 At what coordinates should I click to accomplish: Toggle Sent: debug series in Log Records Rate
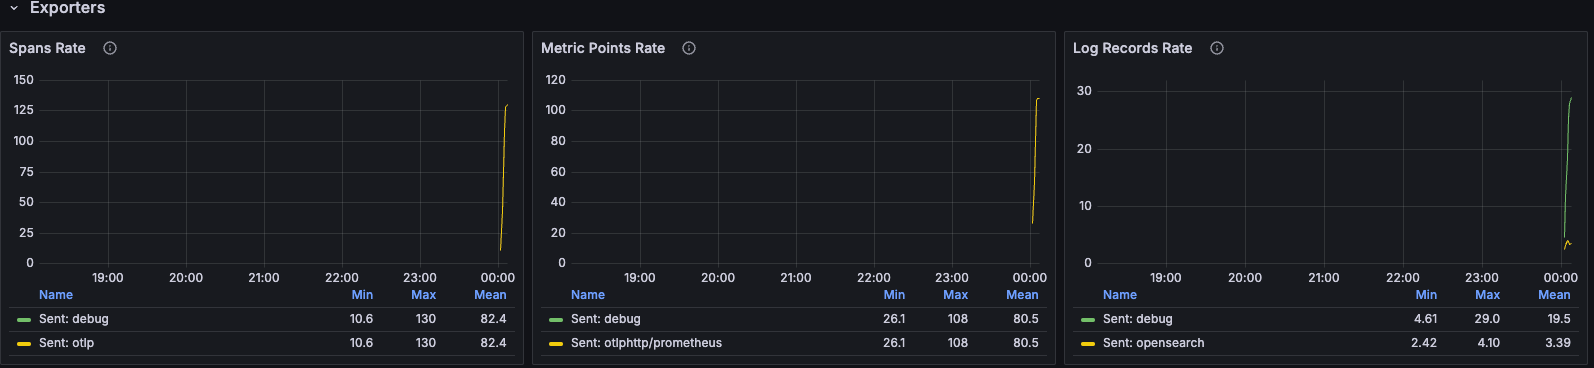point(1138,319)
